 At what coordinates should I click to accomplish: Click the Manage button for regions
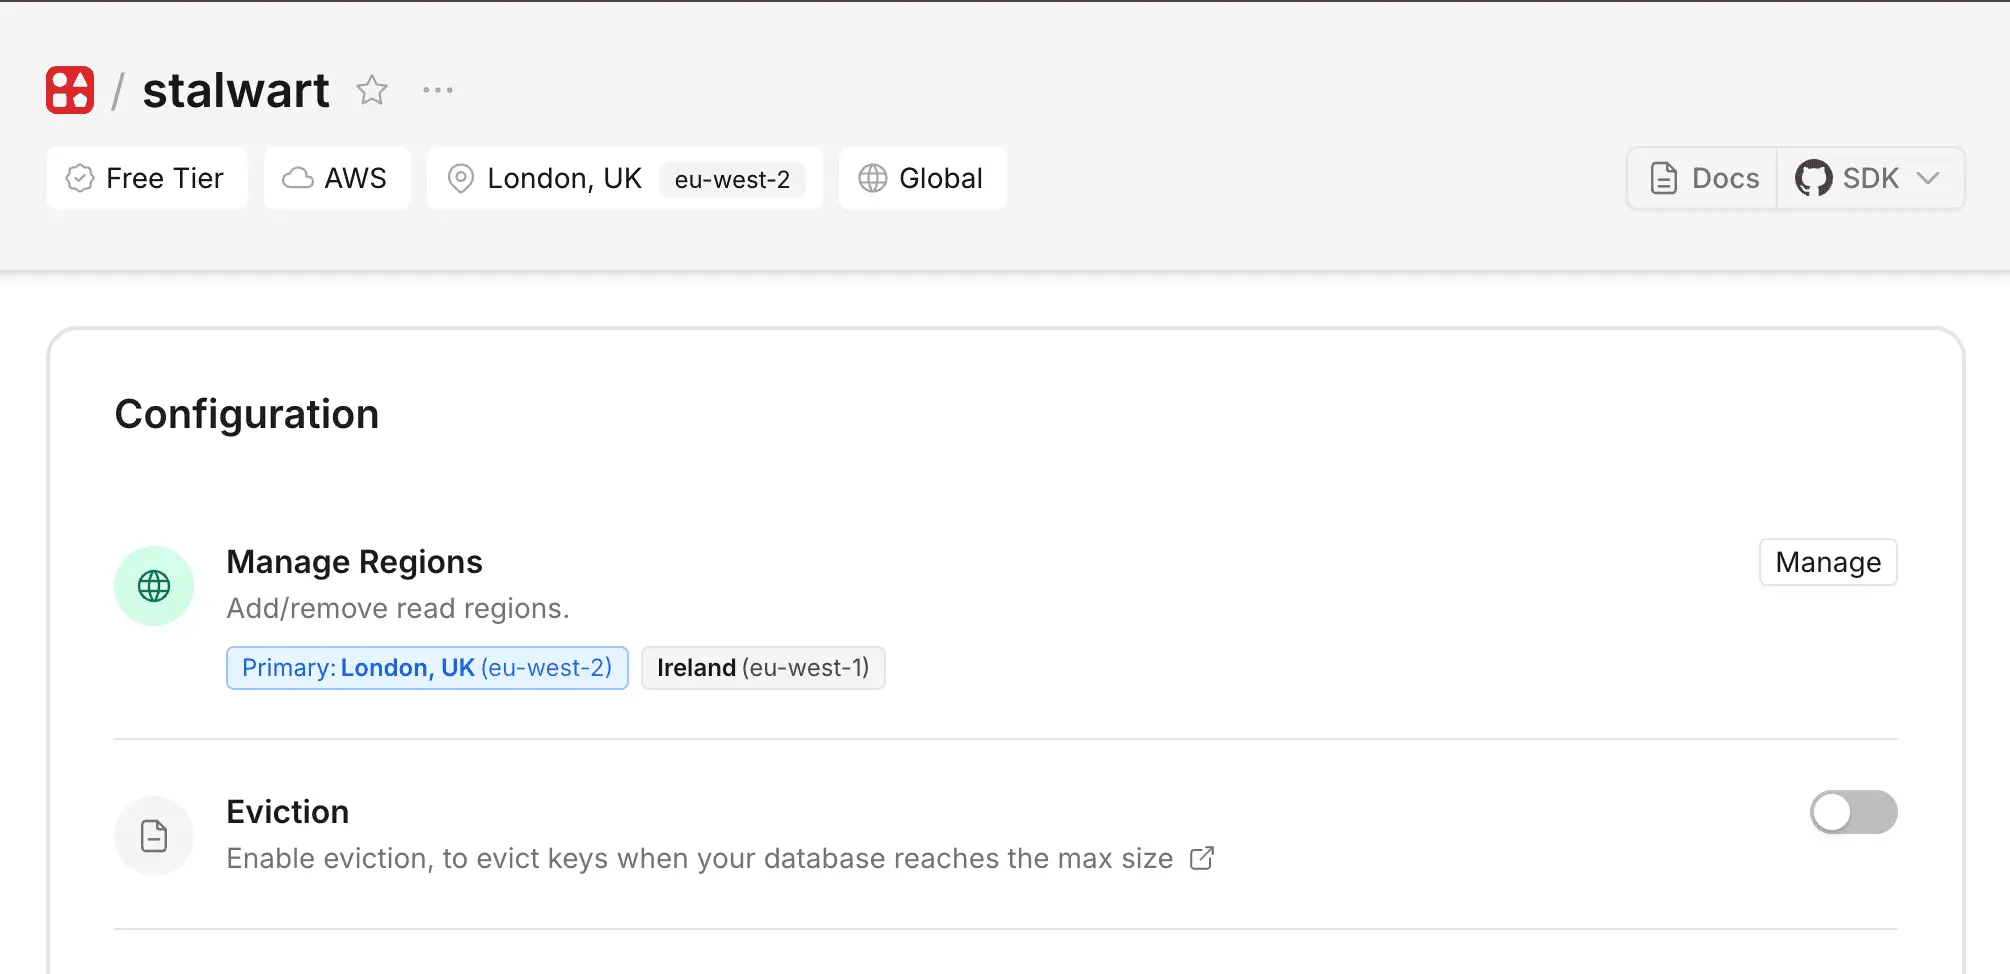tap(1827, 562)
